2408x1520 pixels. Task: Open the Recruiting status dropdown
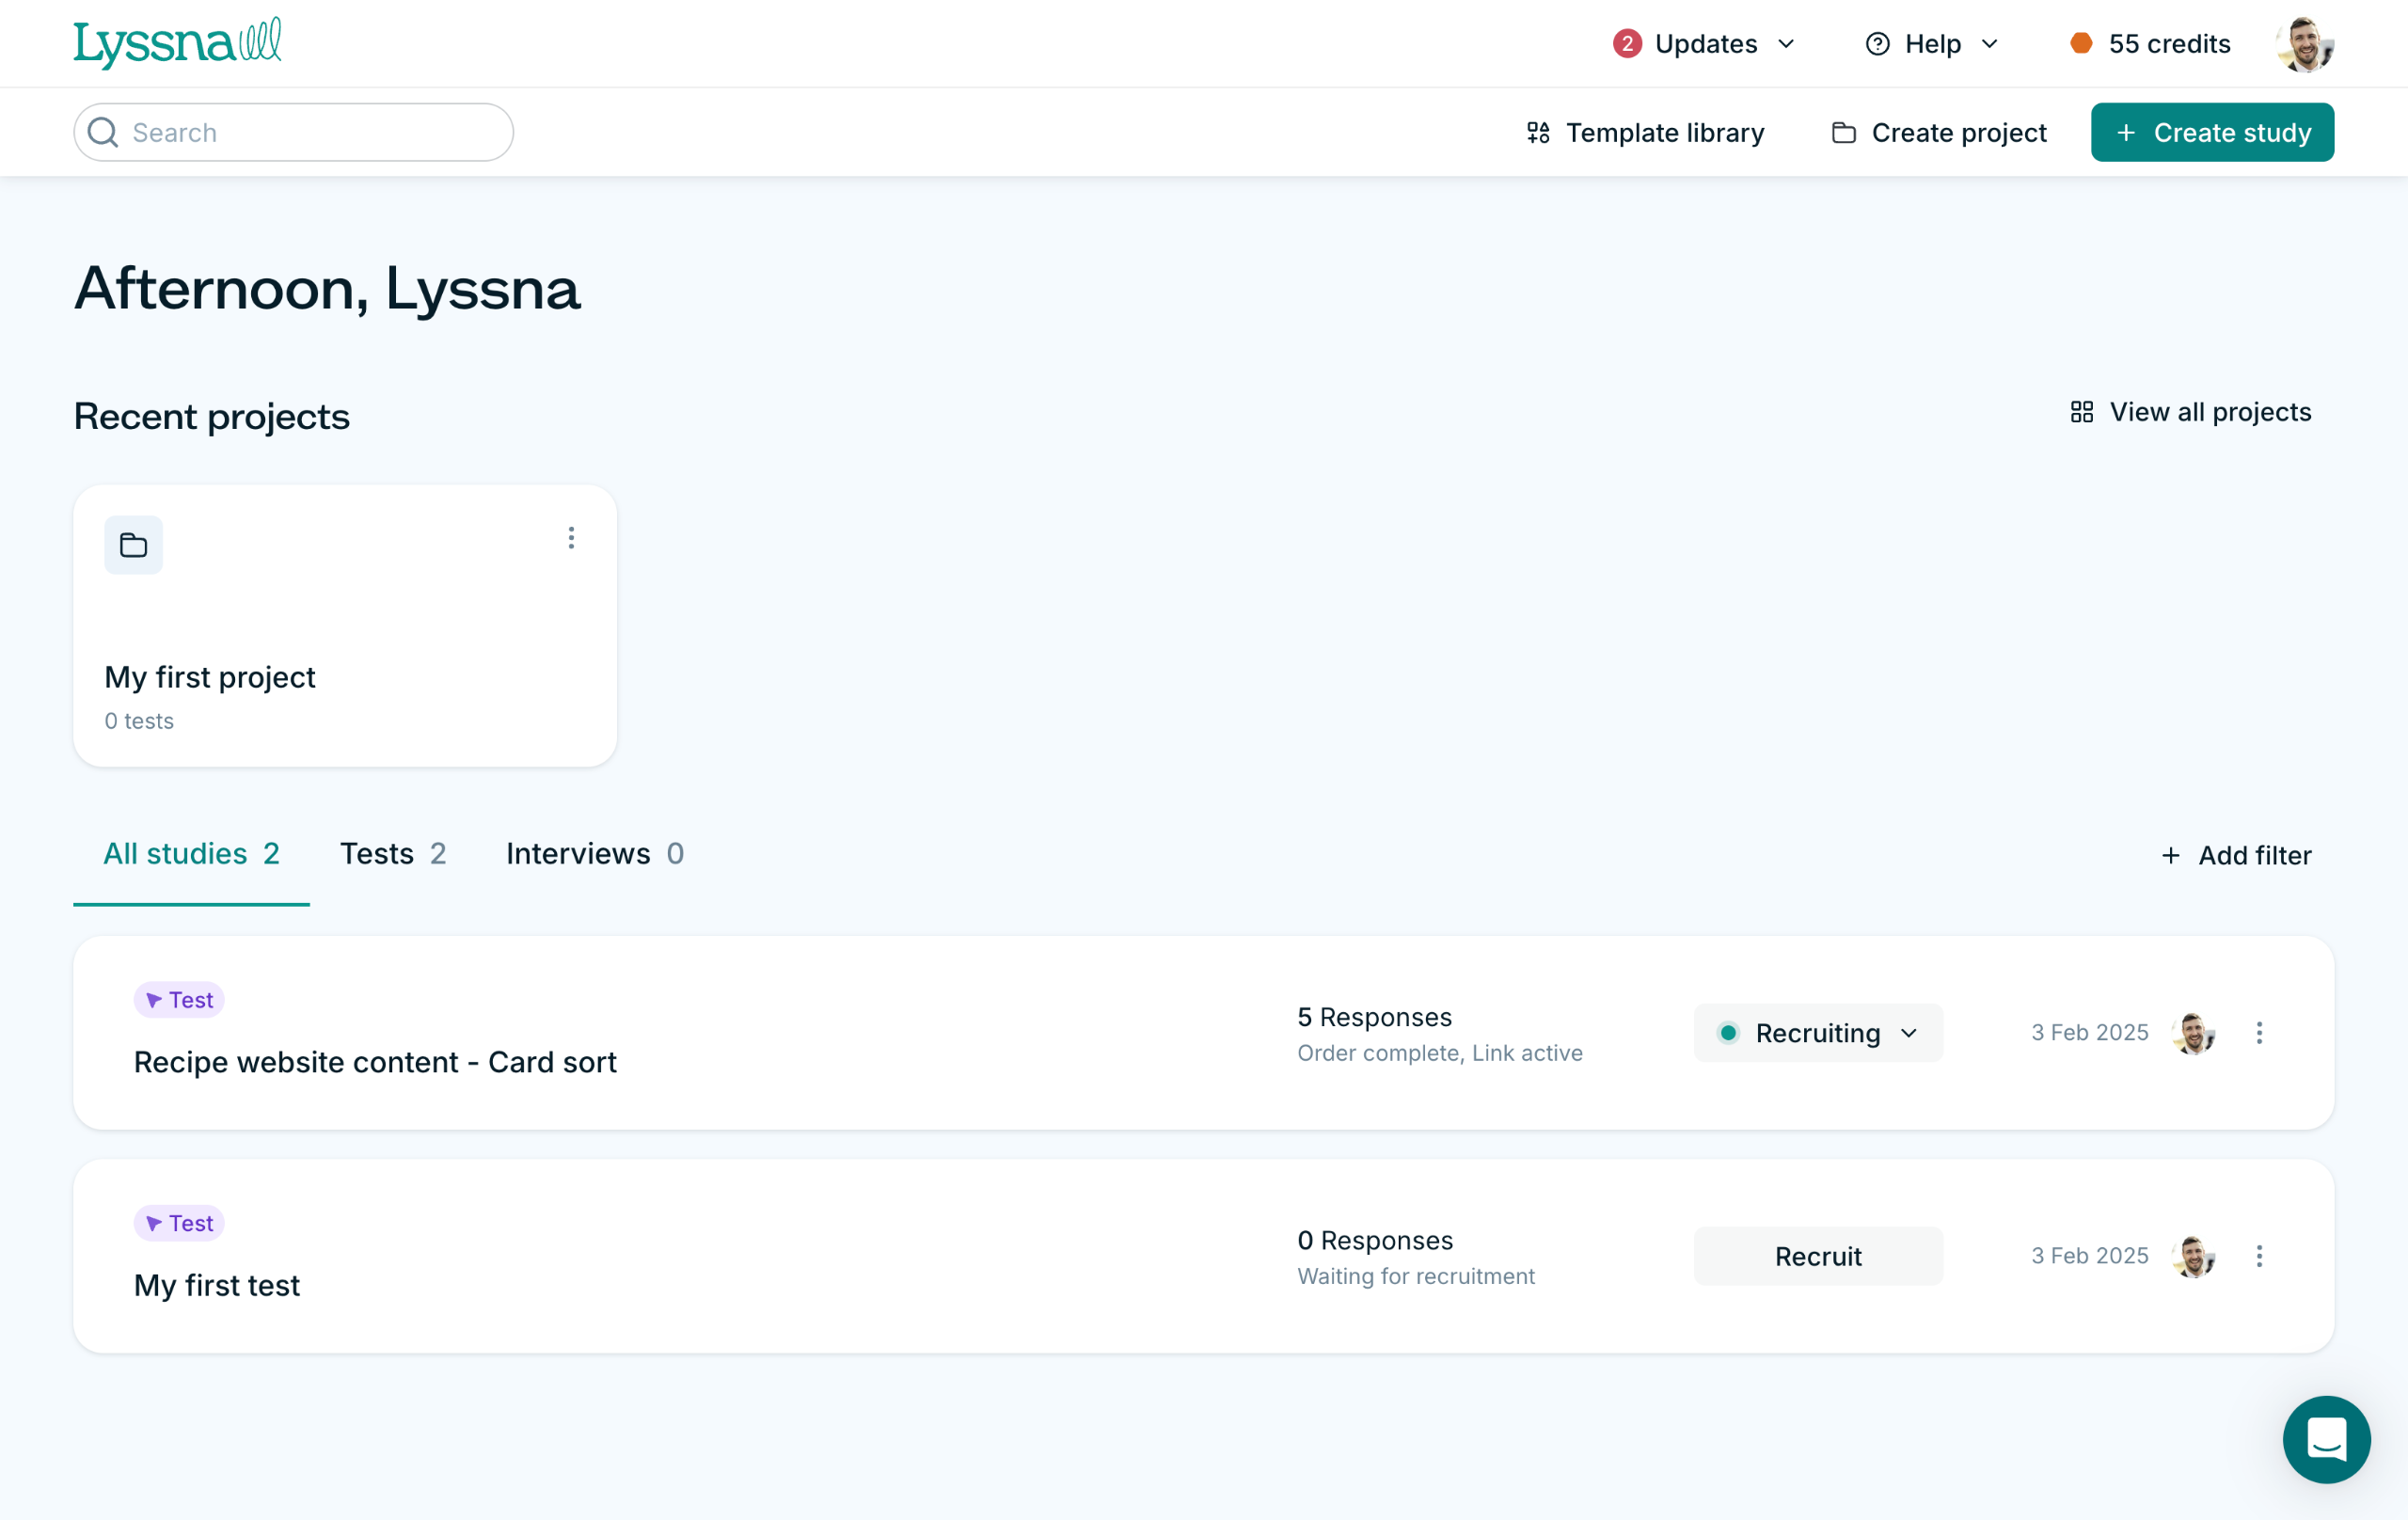click(1817, 1033)
